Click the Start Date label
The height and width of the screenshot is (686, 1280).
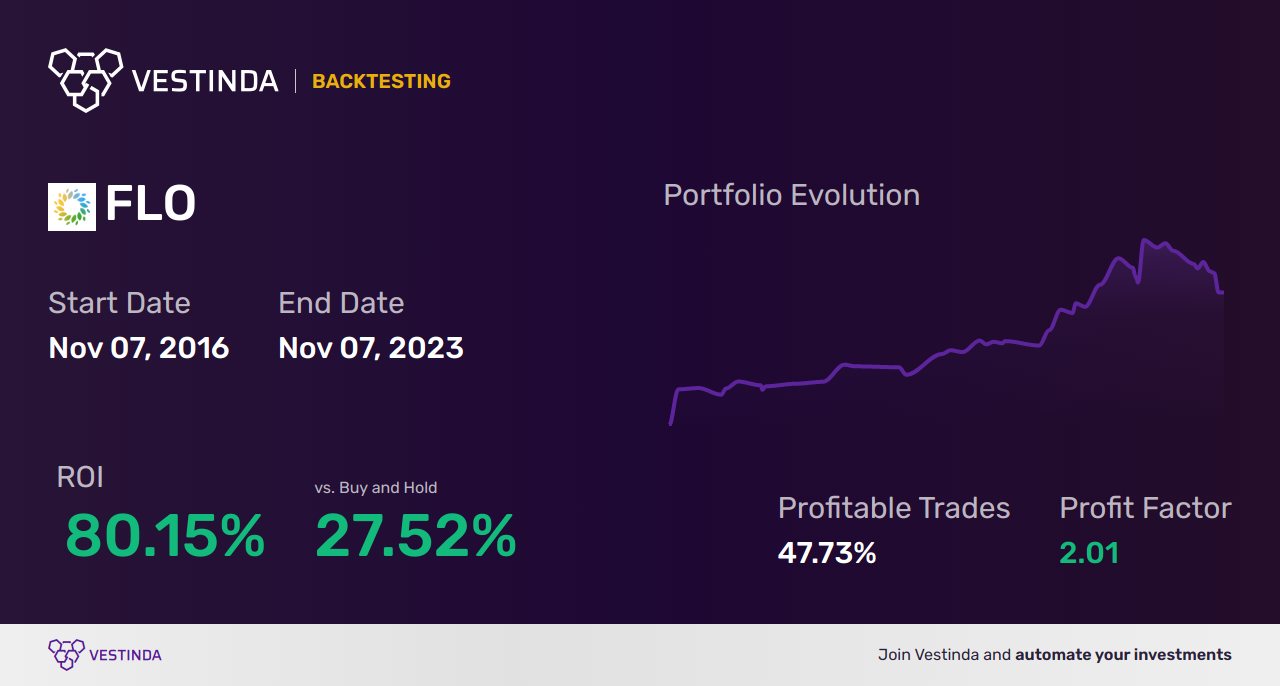pyautogui.click(x=119, y=303)
